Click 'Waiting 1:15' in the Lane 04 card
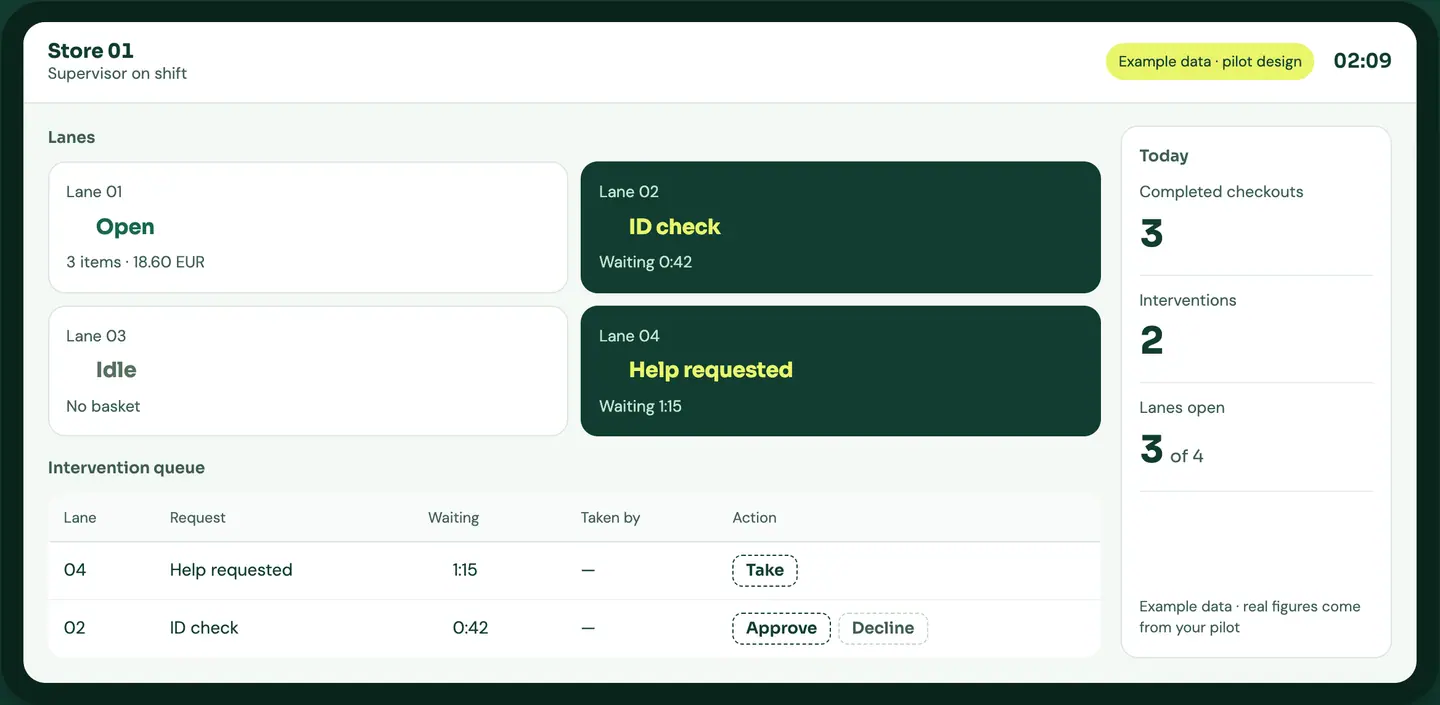 (x=640, y=406)
